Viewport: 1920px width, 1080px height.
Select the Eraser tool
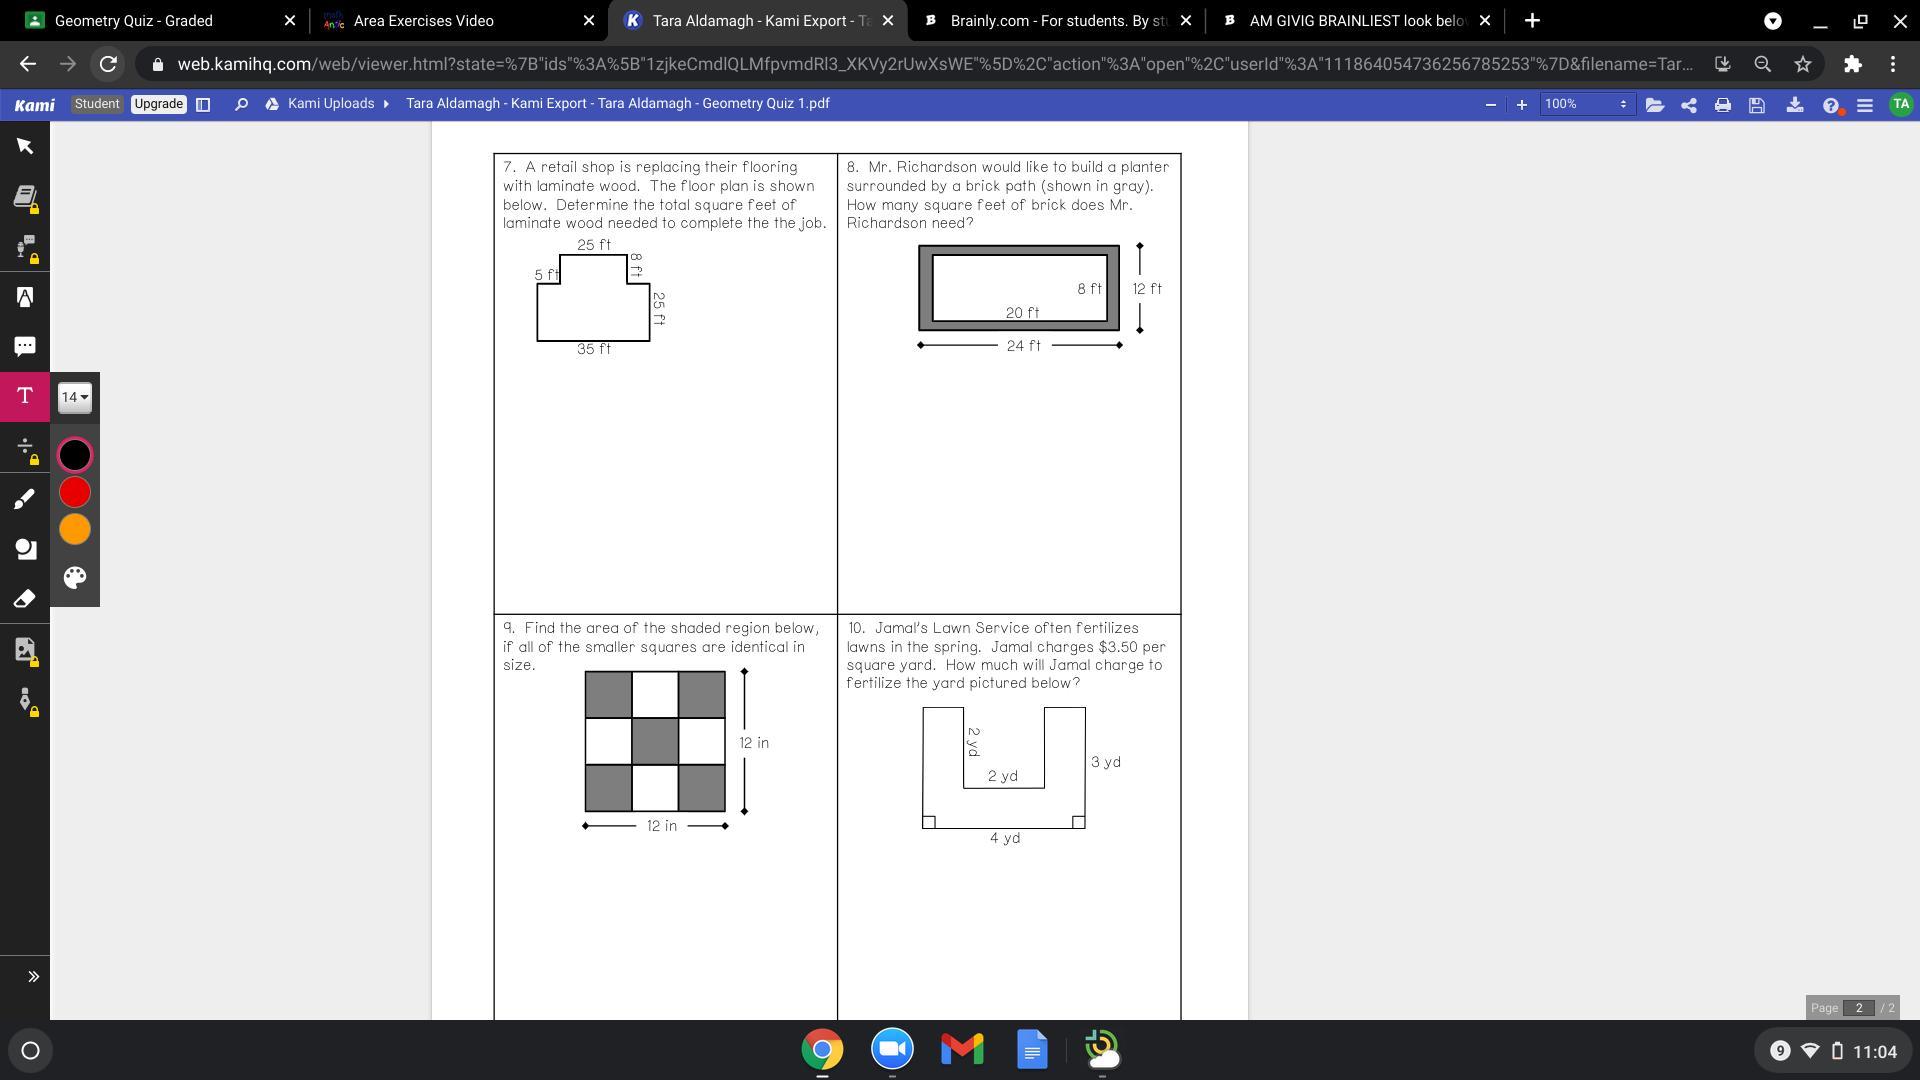pyautogui.click(x=25, y=599)
